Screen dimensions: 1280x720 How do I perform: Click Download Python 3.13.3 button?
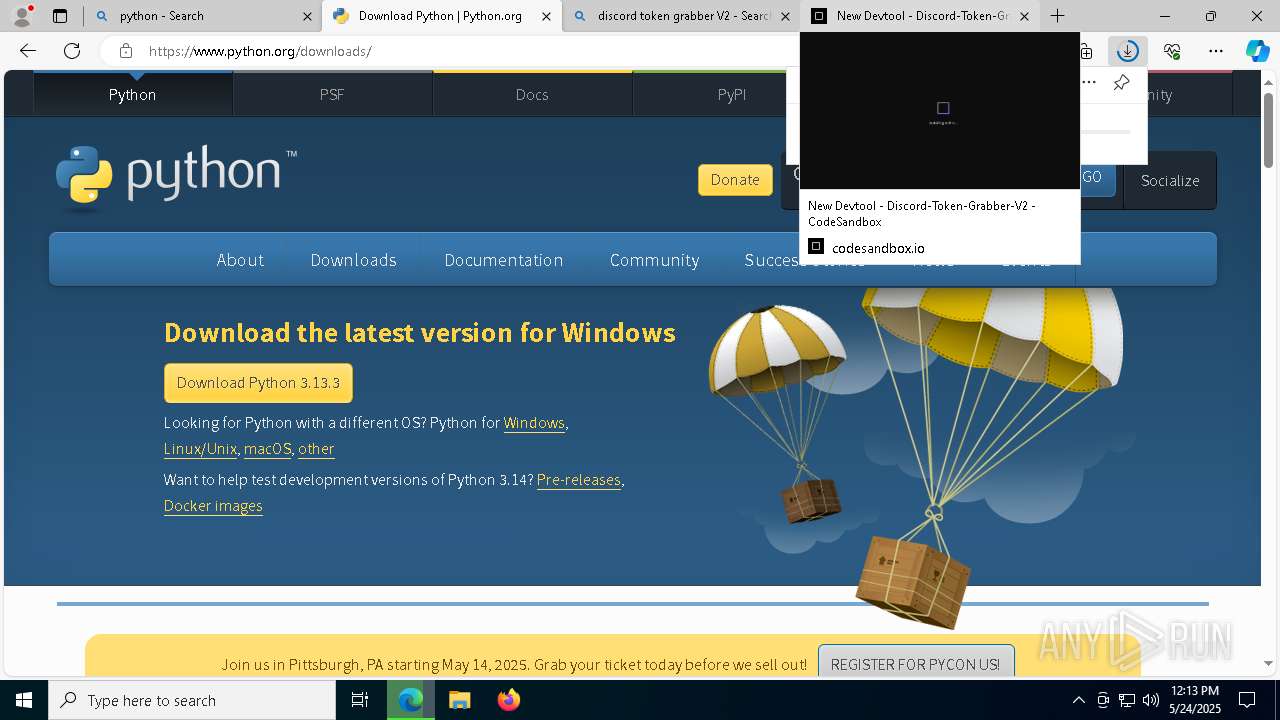[258, 383]
